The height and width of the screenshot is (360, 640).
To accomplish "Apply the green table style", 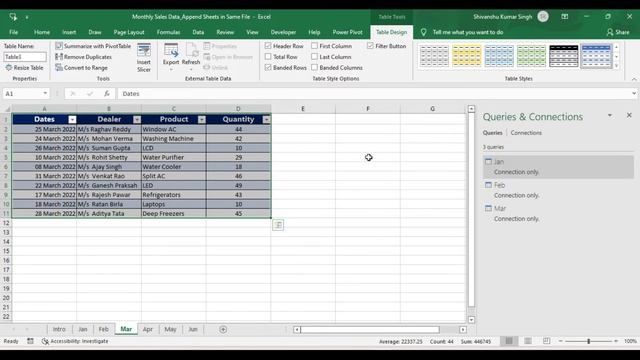I will tap(531, 56).
